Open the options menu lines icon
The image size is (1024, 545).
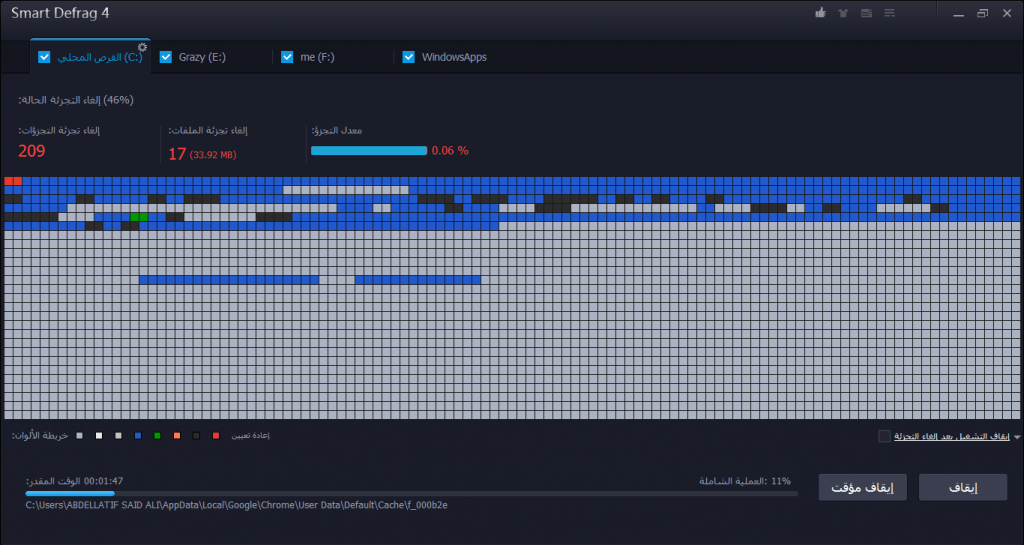pos(889,13)
